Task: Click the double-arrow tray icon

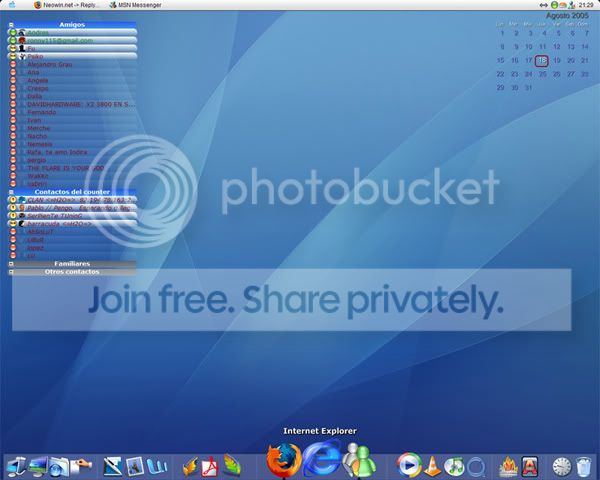Action: click(x=543, y=5)
